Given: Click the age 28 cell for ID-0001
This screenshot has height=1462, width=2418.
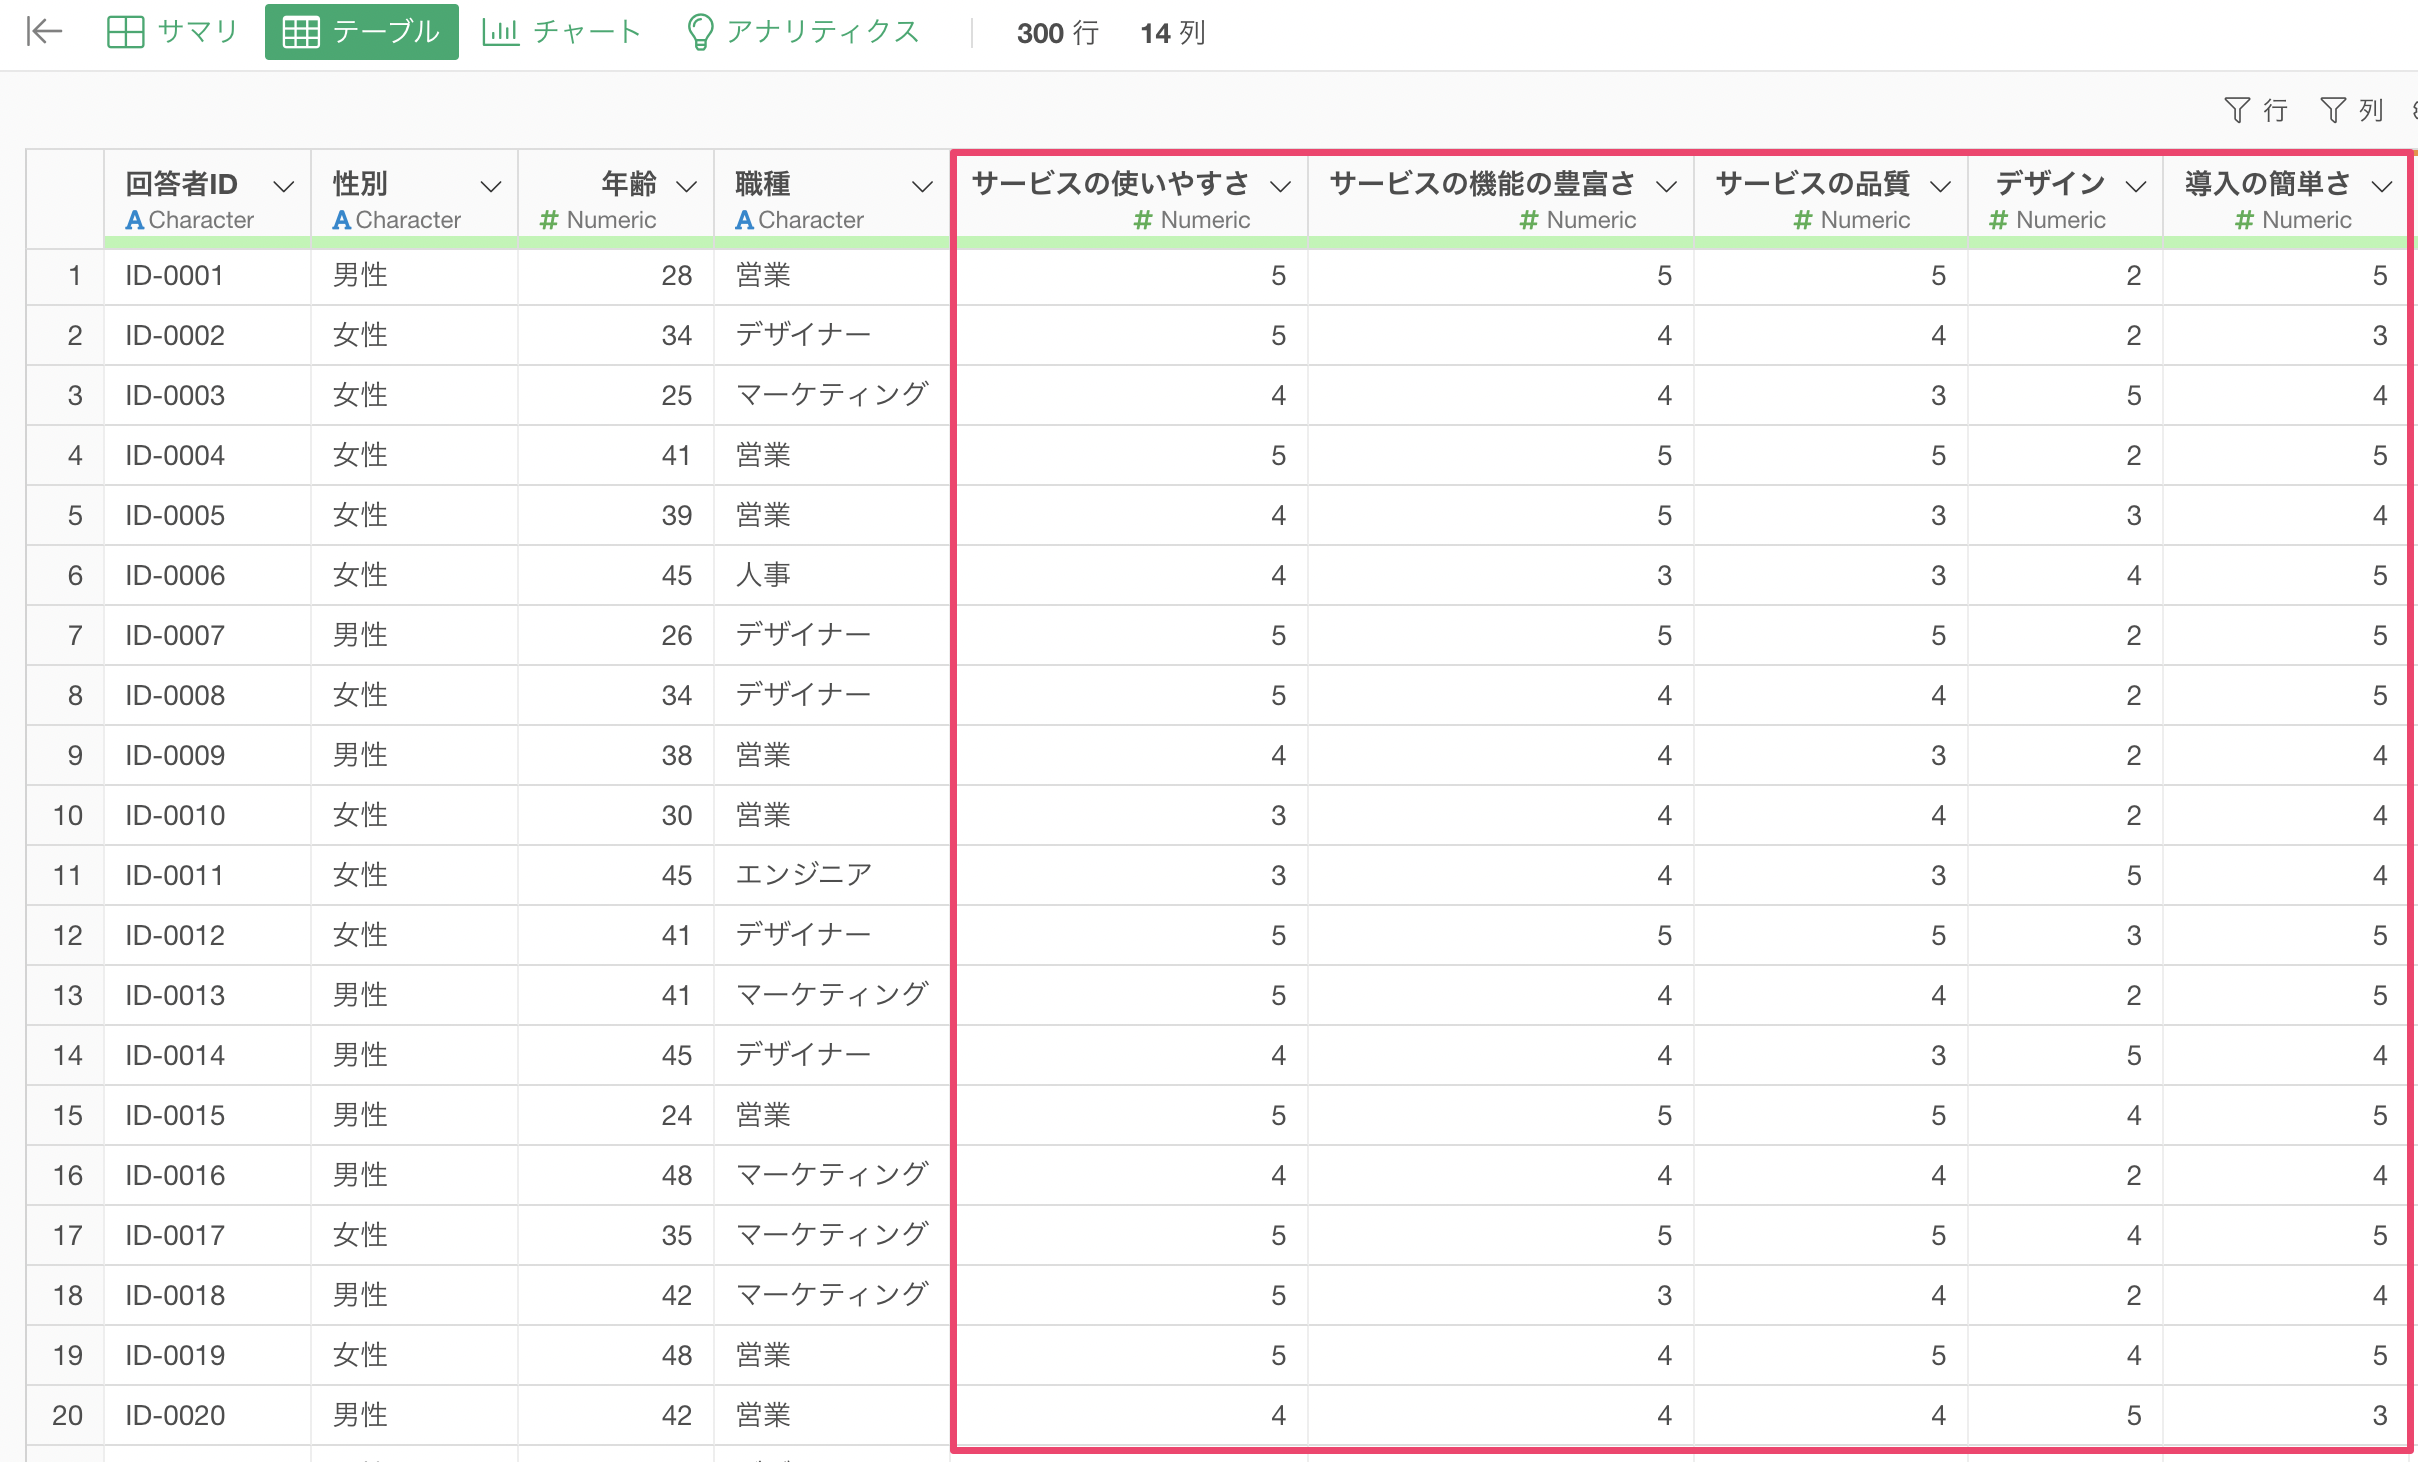Looking at the screenshot, I should pos(616,276).
